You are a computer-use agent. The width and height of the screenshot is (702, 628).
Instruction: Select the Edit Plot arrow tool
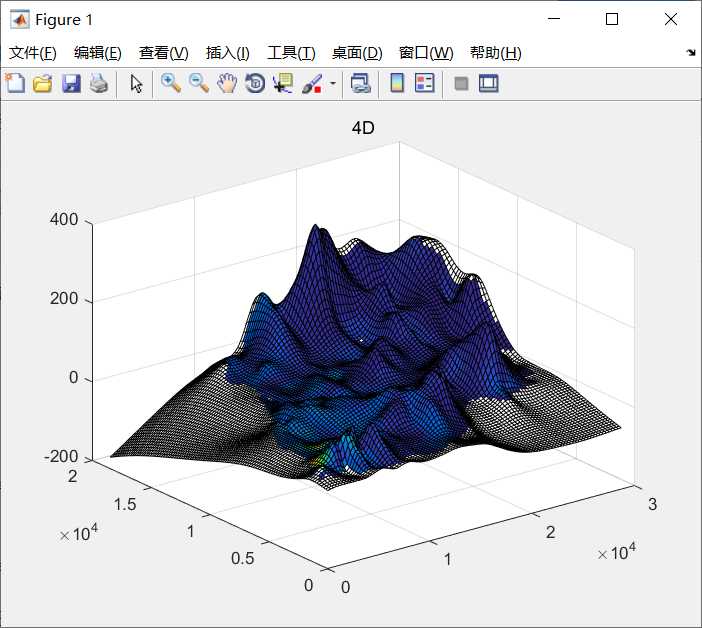[x=136, y=84]
